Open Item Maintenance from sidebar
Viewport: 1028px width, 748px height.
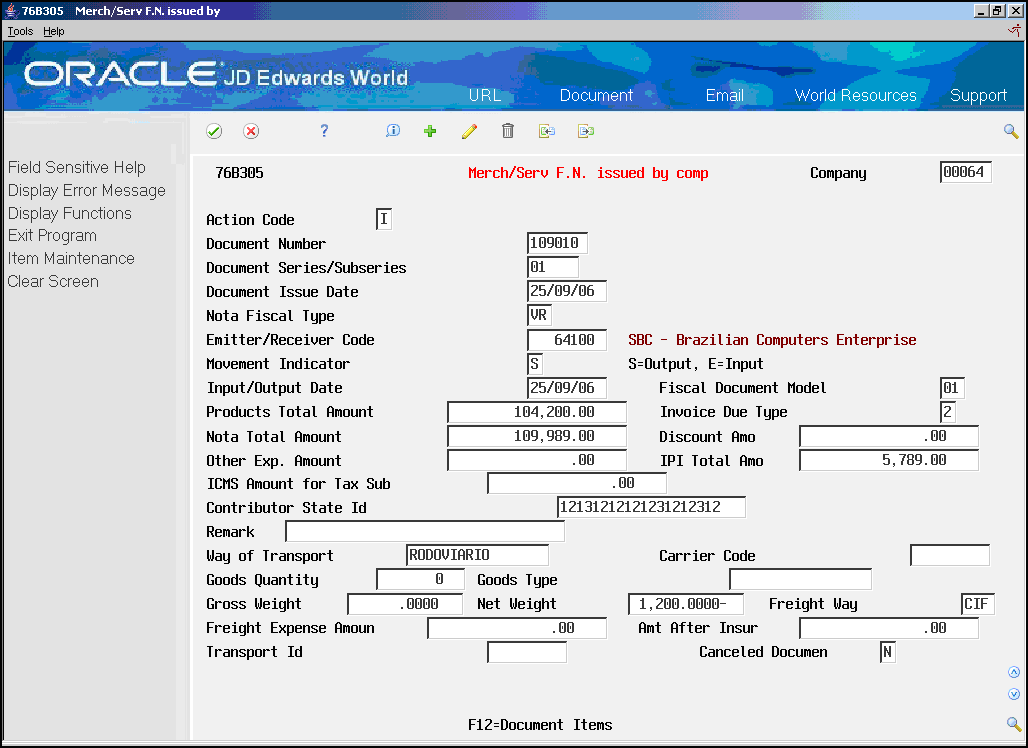click(x=71, y=259)
